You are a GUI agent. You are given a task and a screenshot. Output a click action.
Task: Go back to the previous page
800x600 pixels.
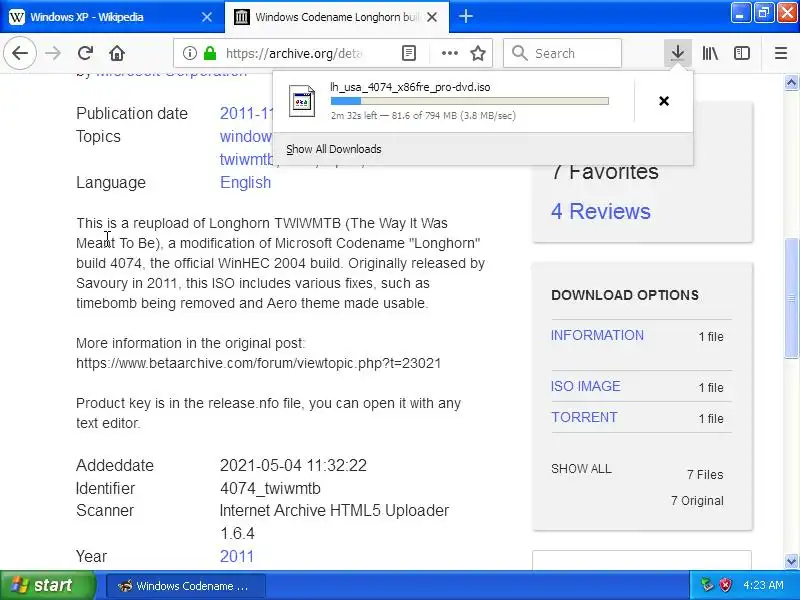(x=20, y=53)
